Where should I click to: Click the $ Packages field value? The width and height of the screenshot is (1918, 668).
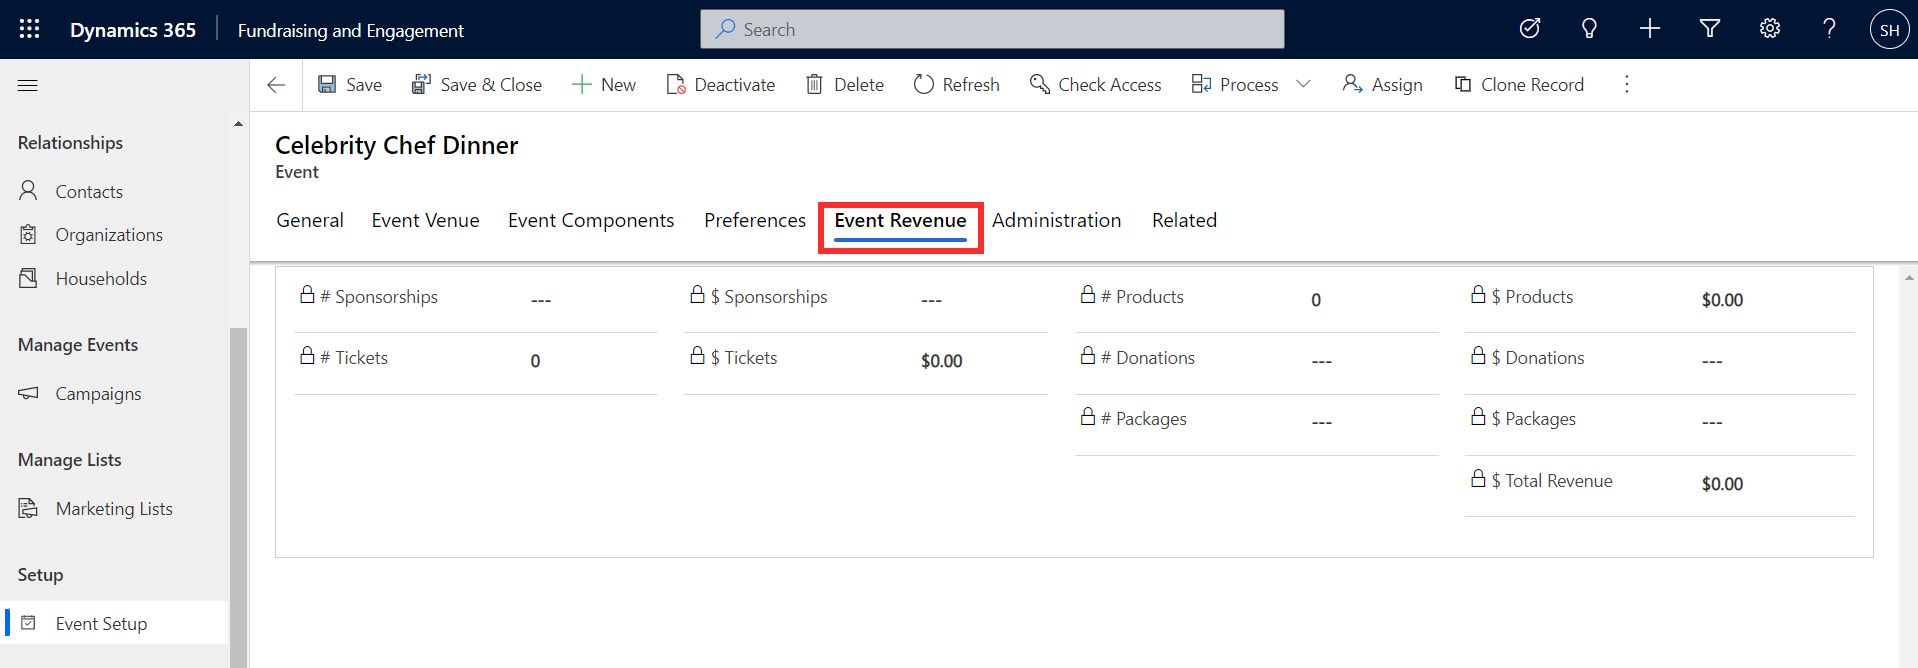[x=1711, y=422]
